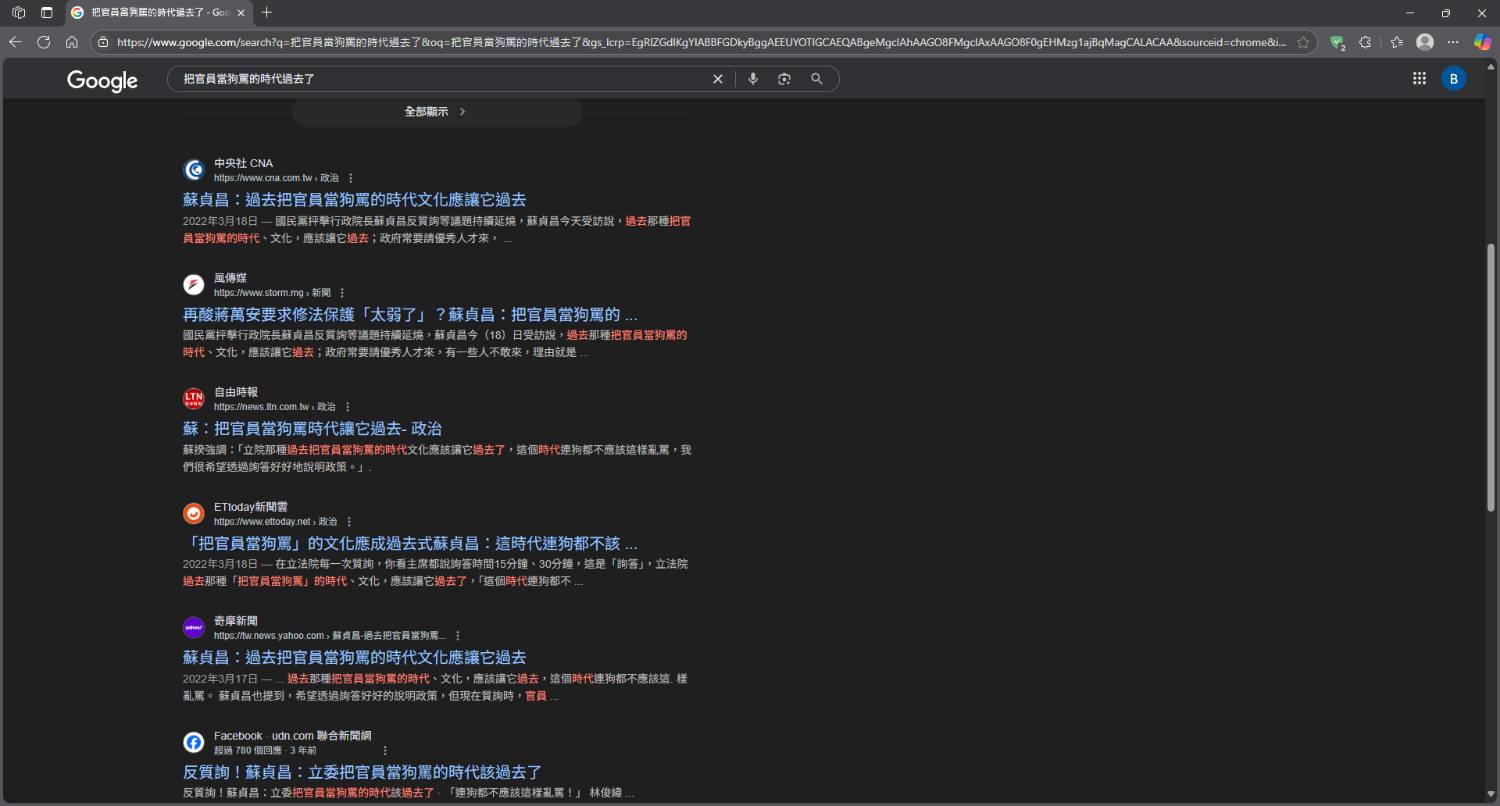Click the browser address bar URL
Image resolution: width=1500 pixels, height=806 pixels.
(702, 42)
